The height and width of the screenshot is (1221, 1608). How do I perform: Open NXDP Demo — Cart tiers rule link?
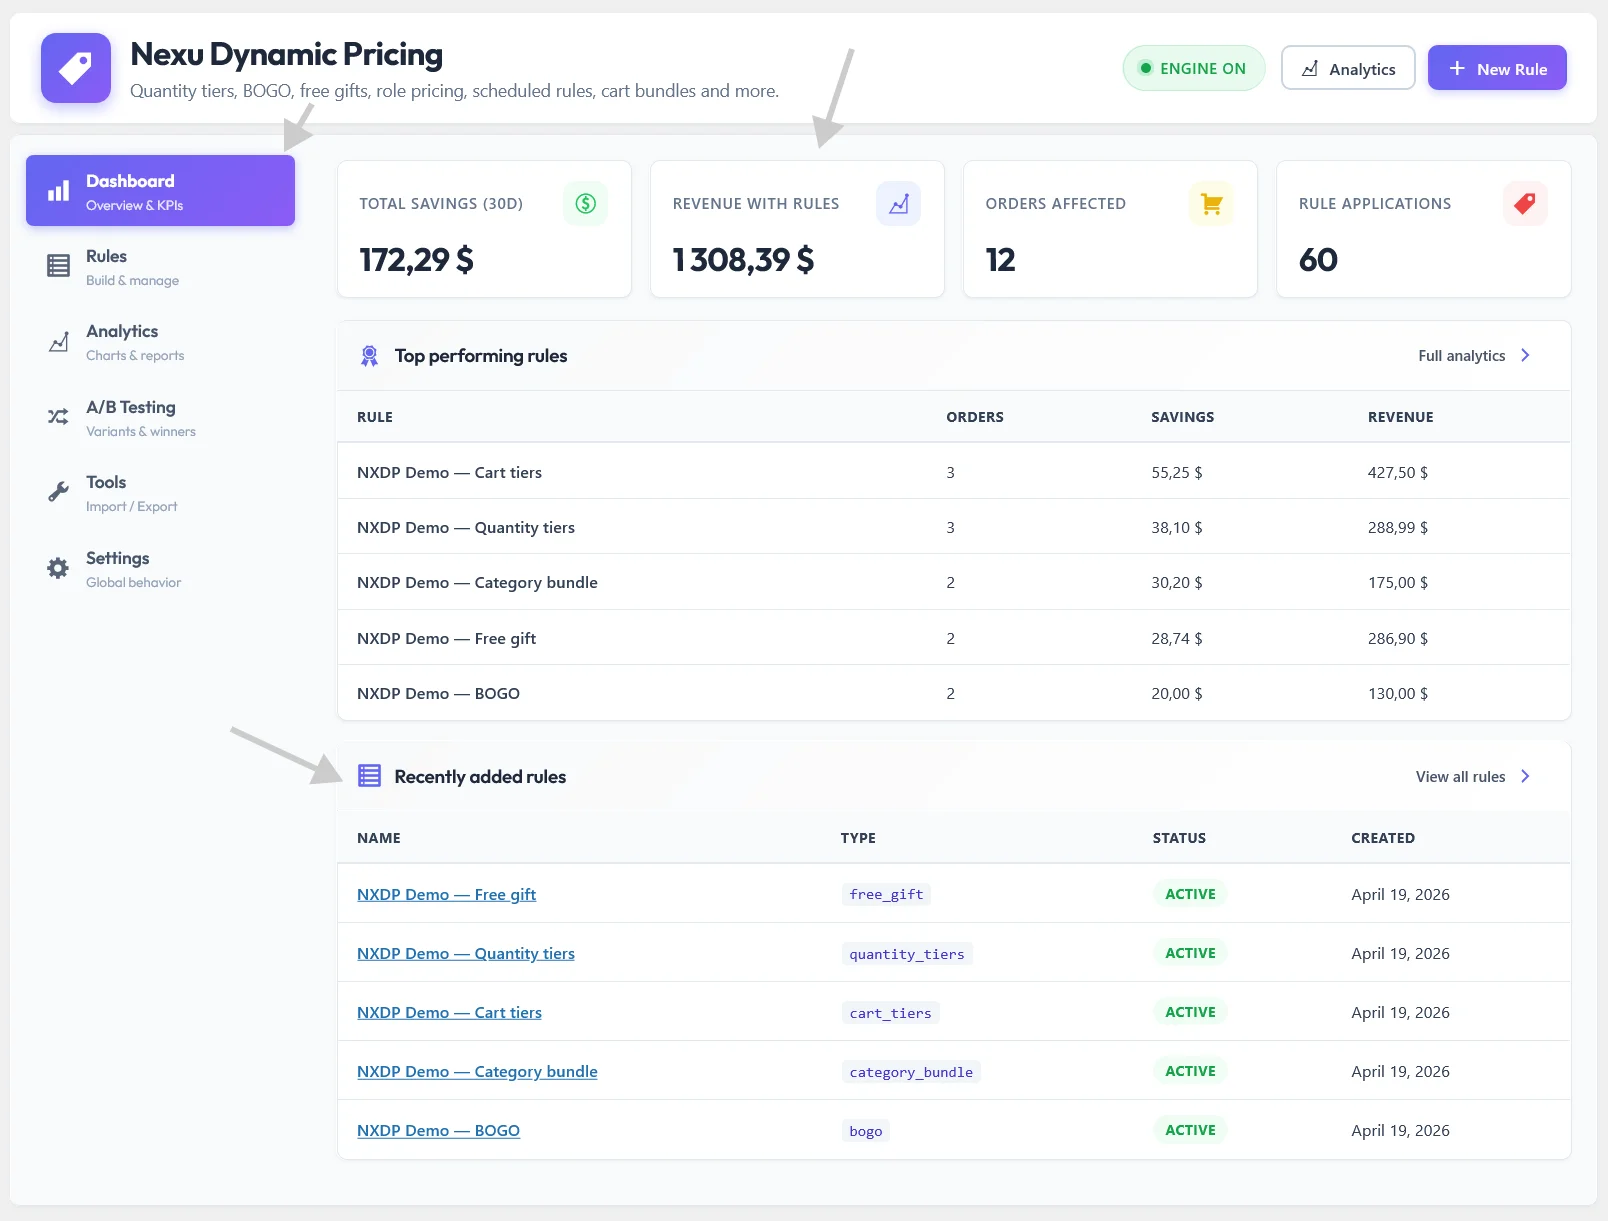[449, 1012]
